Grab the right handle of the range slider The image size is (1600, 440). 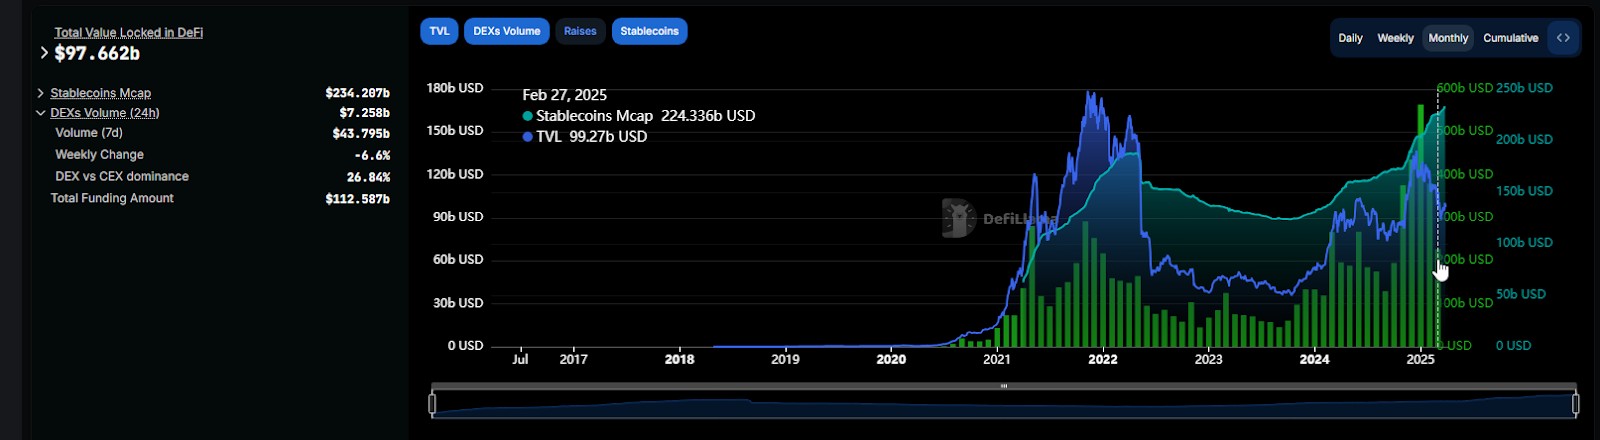(x=1576, y=404)
